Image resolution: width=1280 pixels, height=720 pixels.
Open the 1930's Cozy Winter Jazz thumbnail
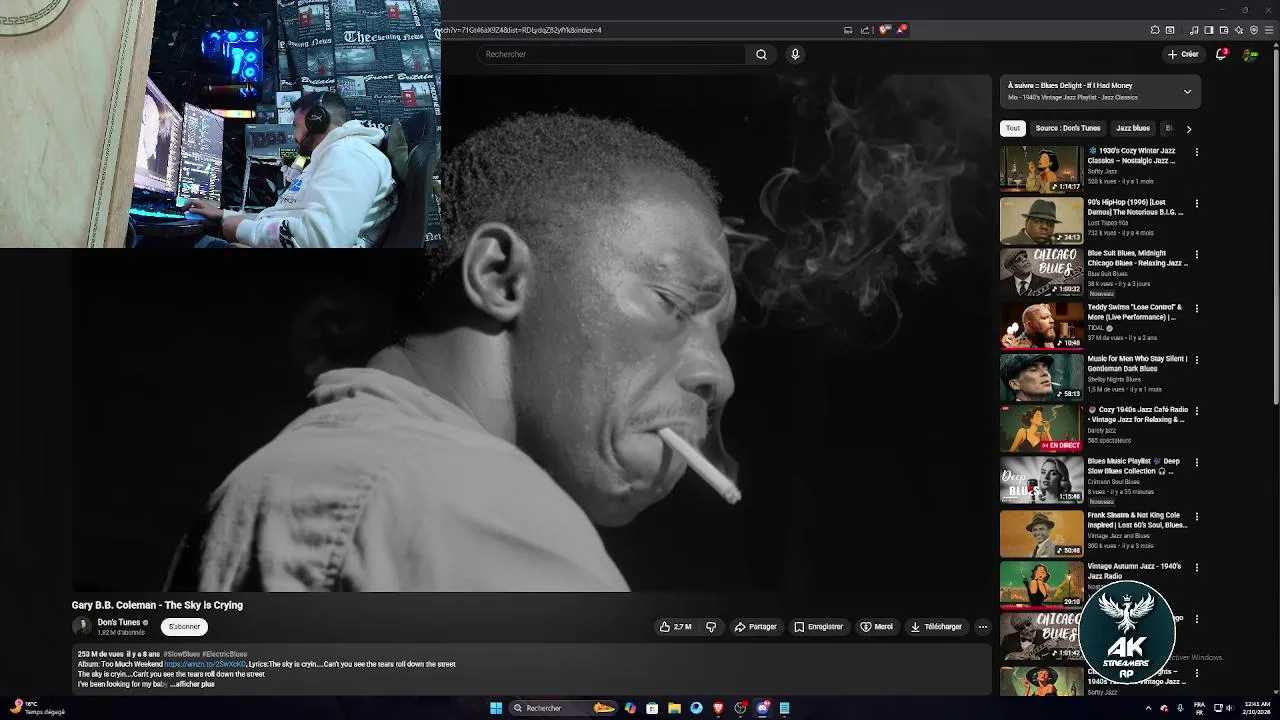pyautogui.click(x=1041, y=169)
